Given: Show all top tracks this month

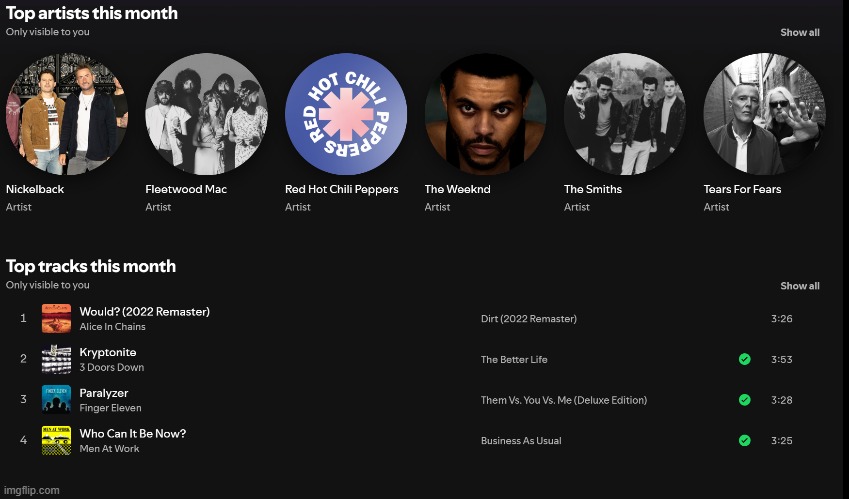Looking at the screenshot, I should click(x=799, y=286).
